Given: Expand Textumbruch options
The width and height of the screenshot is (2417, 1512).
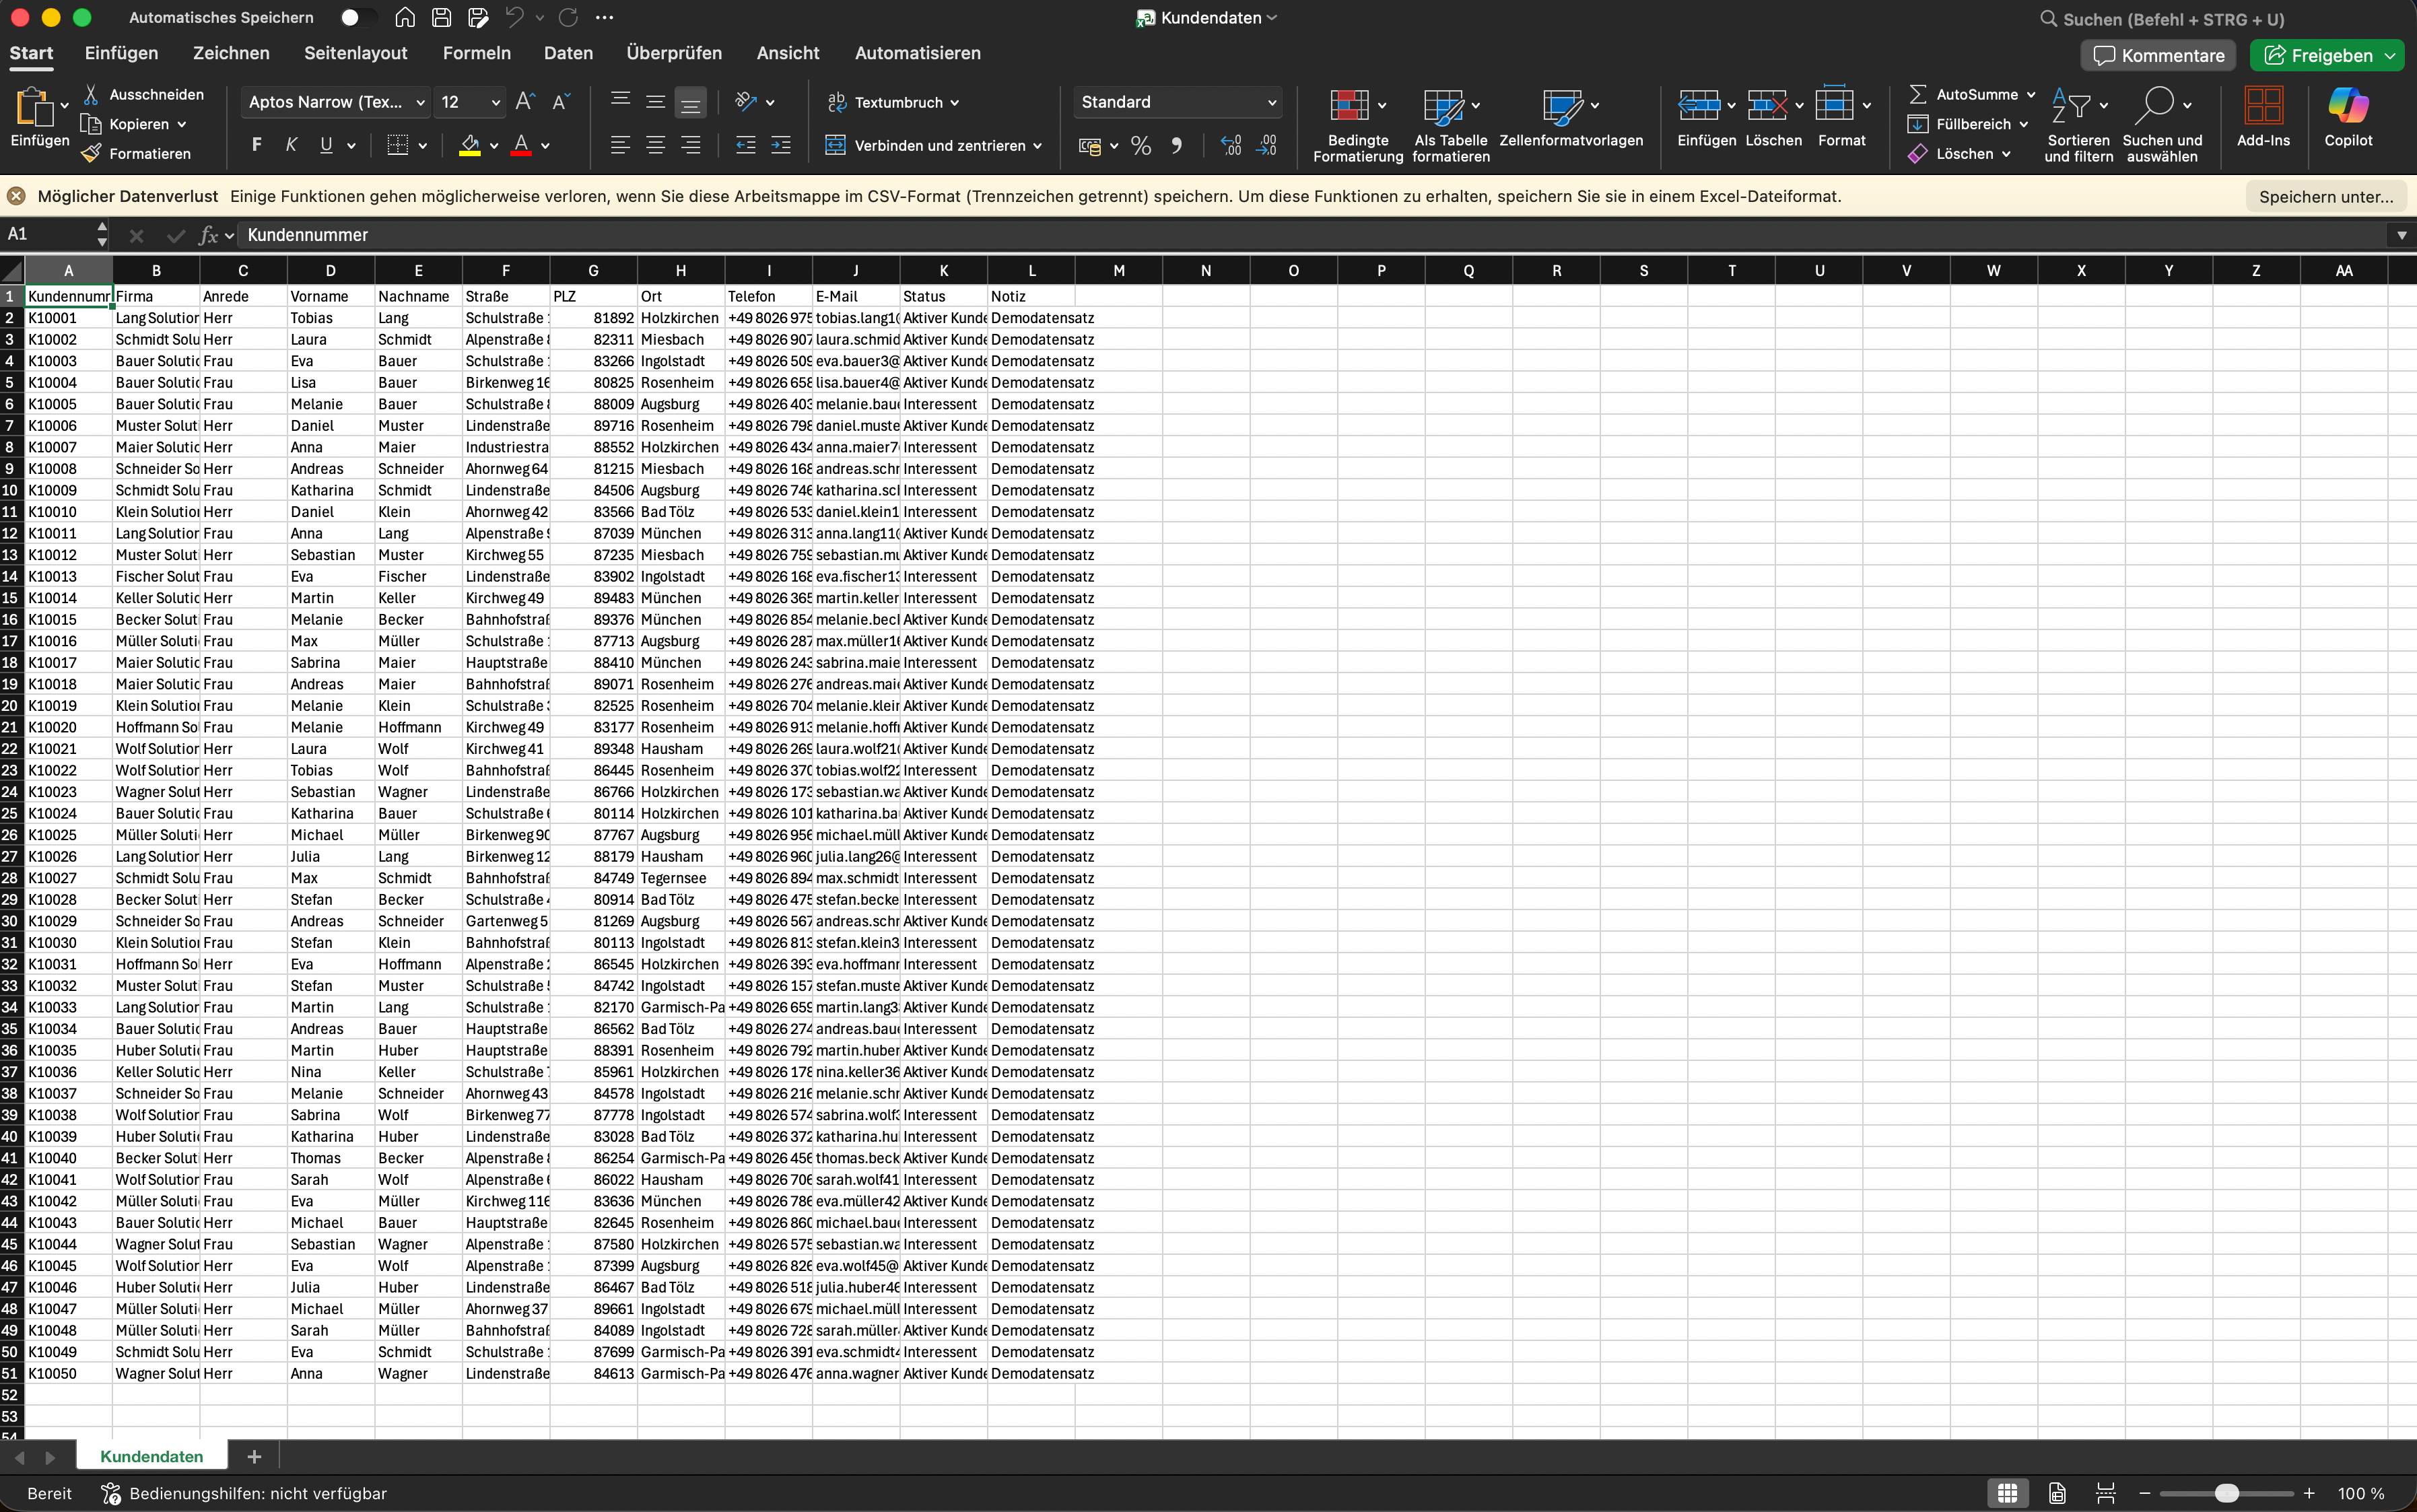Looking at the screenshot, I should tap(955, 103).
